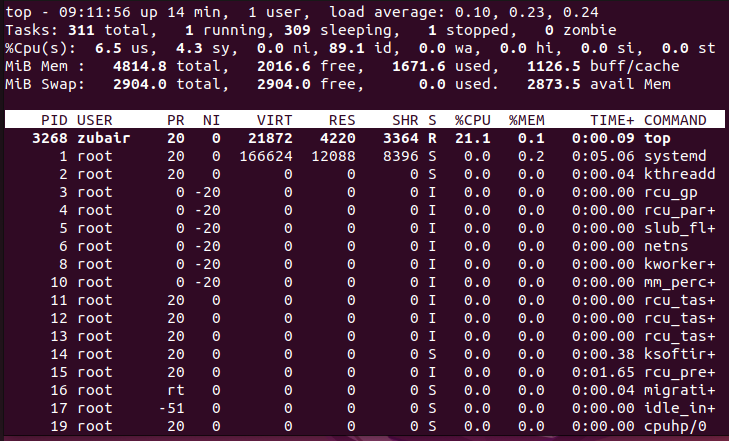The width and height of the screenshot is (729, 441).
Task: Select the %MEM column header
Action: [526, 120]
